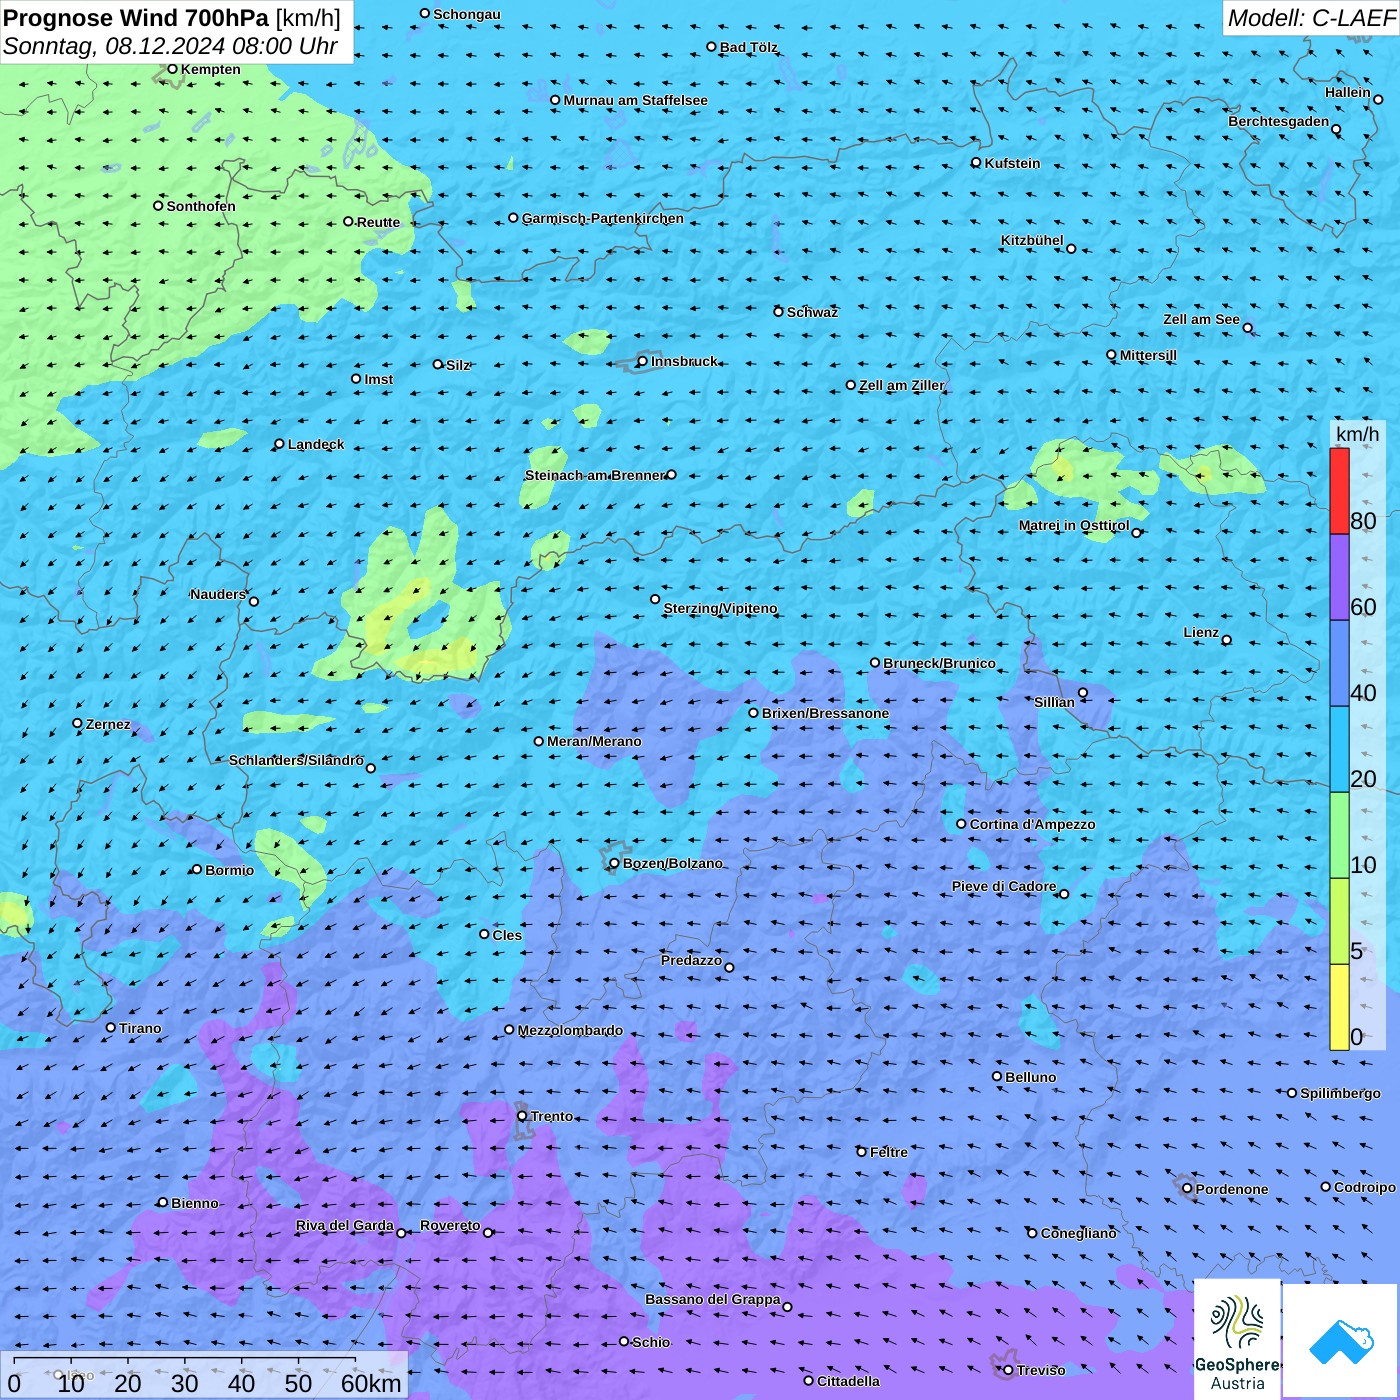
Task: Click the Trento city marker
Action: click(522, 1116)
